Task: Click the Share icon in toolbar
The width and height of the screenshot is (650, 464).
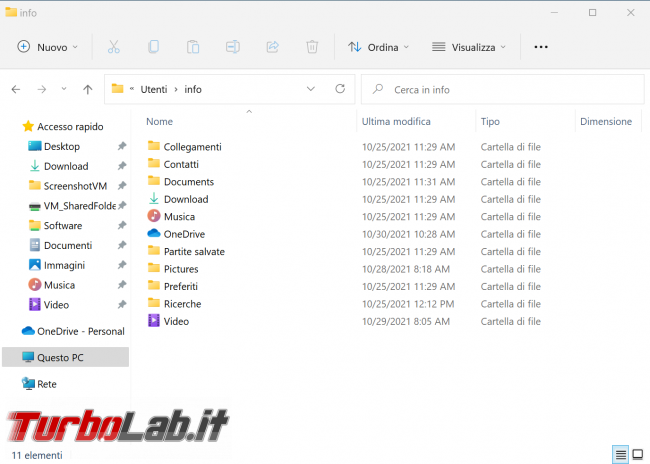Action: click(272, 47)
